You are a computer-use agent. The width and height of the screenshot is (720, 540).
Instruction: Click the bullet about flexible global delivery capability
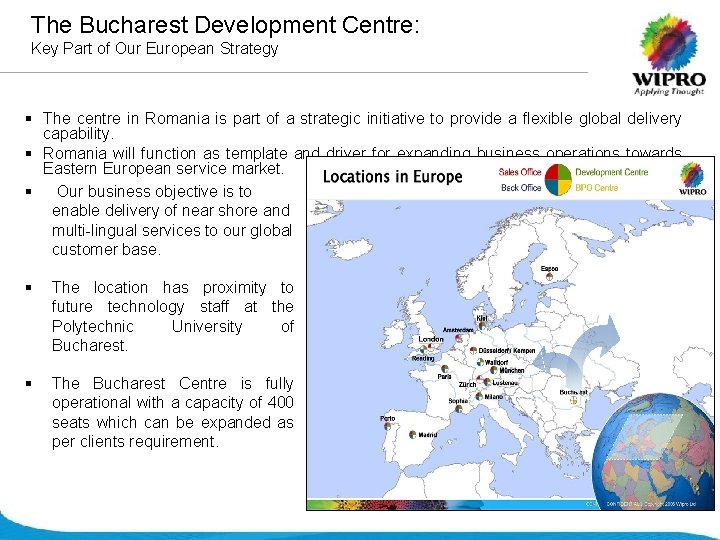coord(362,126)
